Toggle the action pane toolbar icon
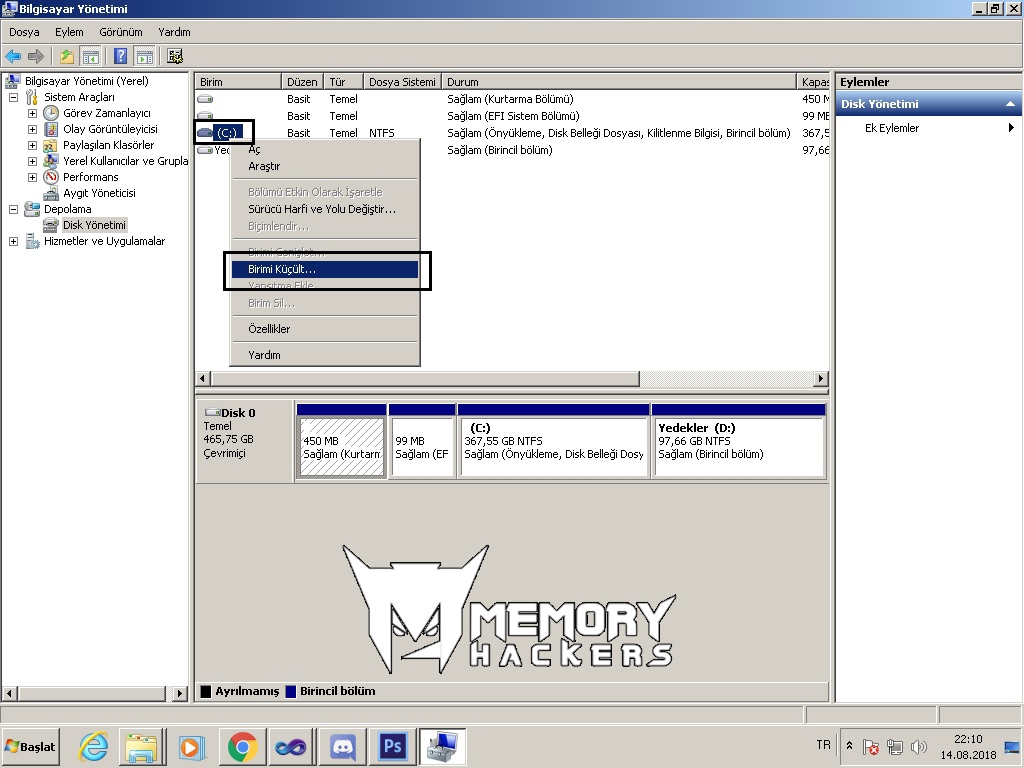1024x768 pixels. click(144, 57)
